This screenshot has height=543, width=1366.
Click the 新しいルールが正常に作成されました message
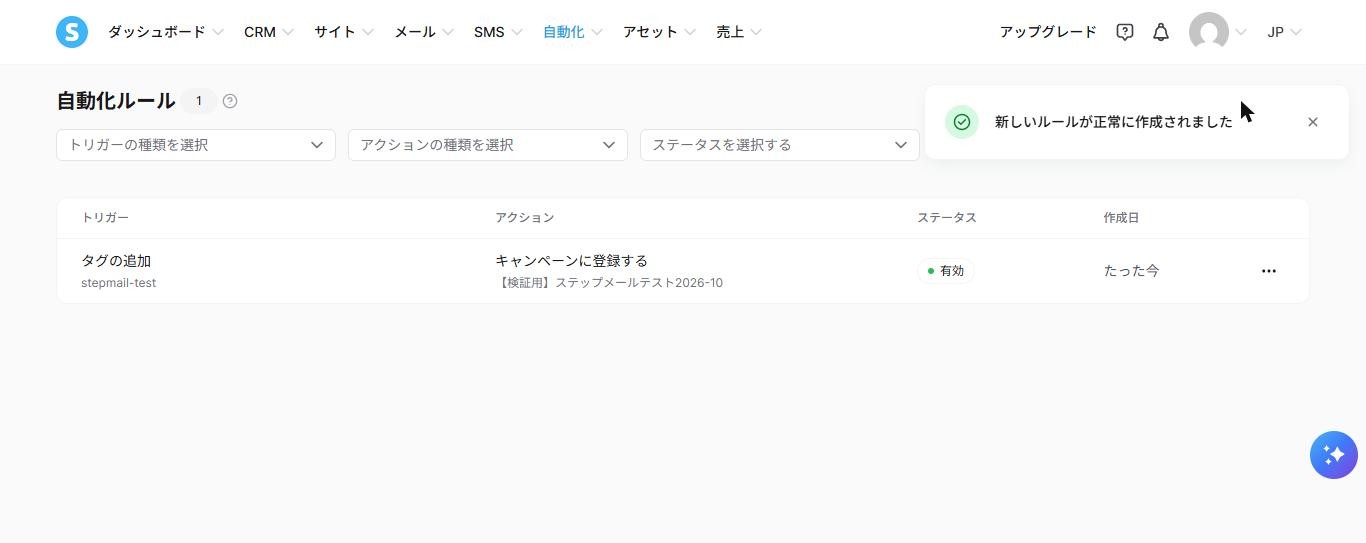(1114, 122)
